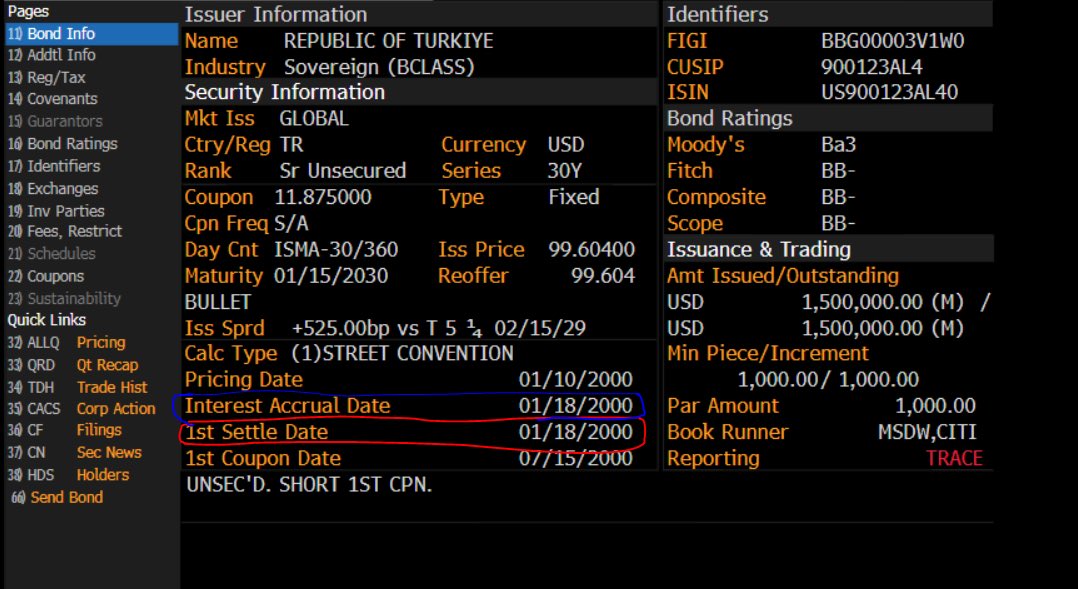Select the greyed-out Guarantors page entry
Screen dimensions: 1078x589
click(x=55, y=122)
